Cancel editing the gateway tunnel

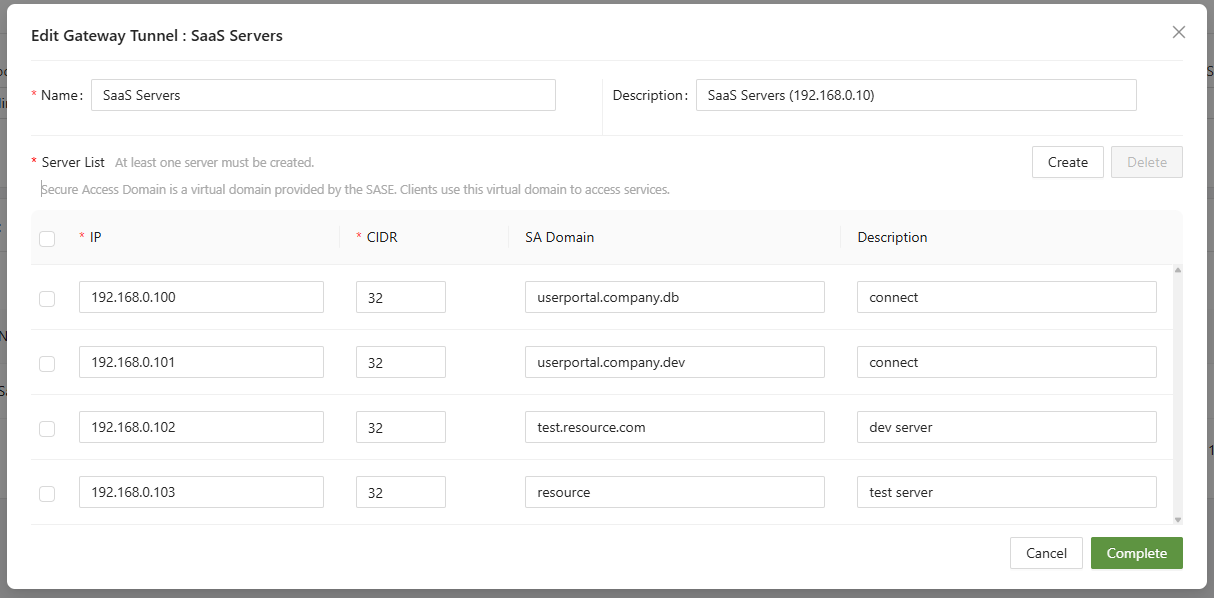1046,553
